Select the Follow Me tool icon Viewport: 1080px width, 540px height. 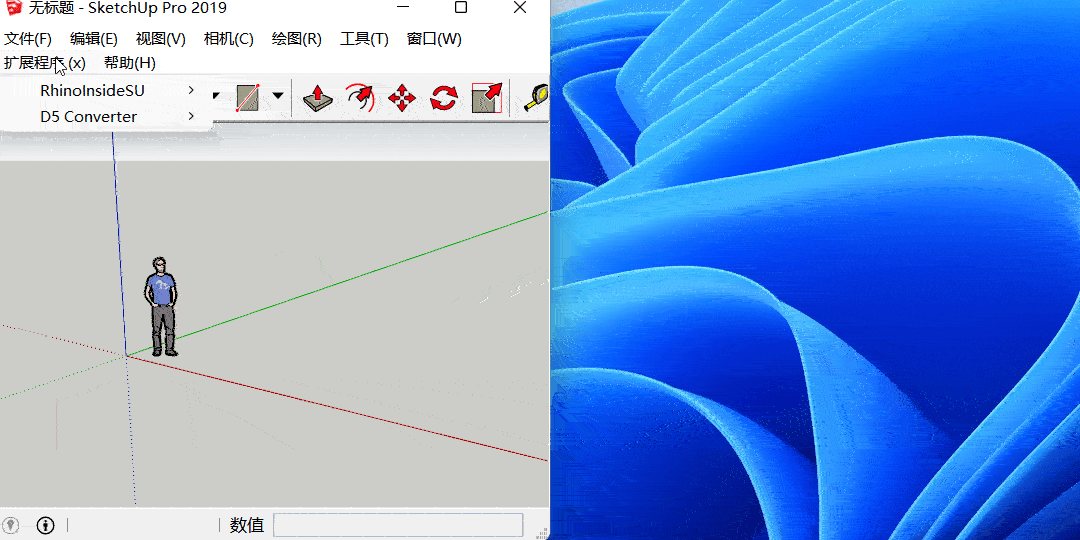tap(360, 98)
